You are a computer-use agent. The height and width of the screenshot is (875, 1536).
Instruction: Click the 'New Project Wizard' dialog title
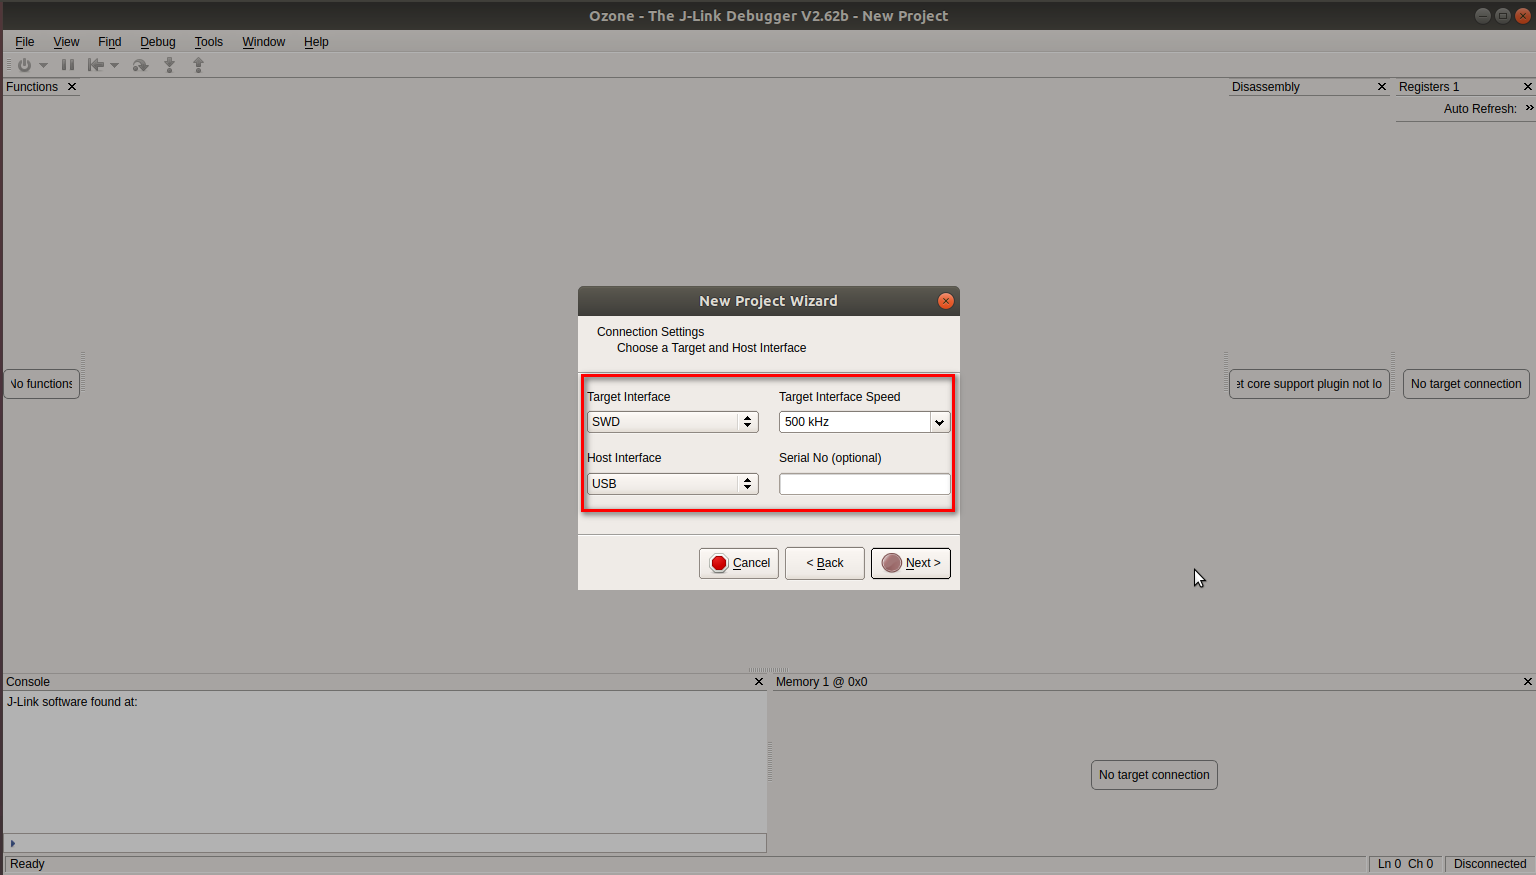[768, 301]
